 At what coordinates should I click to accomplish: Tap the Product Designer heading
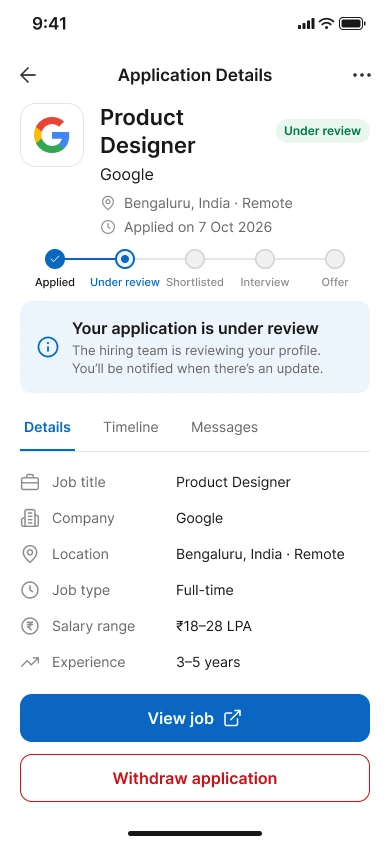point(147,131)
